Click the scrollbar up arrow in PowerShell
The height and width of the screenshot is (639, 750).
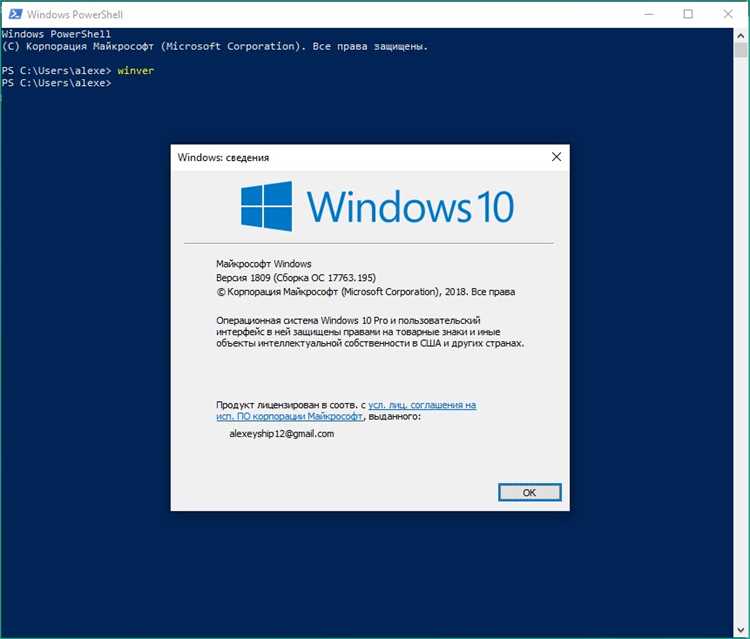(x=740, y=35)
